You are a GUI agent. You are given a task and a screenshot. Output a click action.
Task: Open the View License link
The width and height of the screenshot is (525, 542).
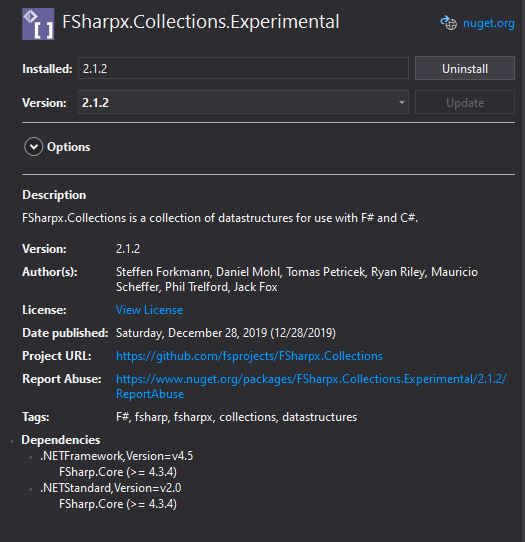(x=149, y=310)
